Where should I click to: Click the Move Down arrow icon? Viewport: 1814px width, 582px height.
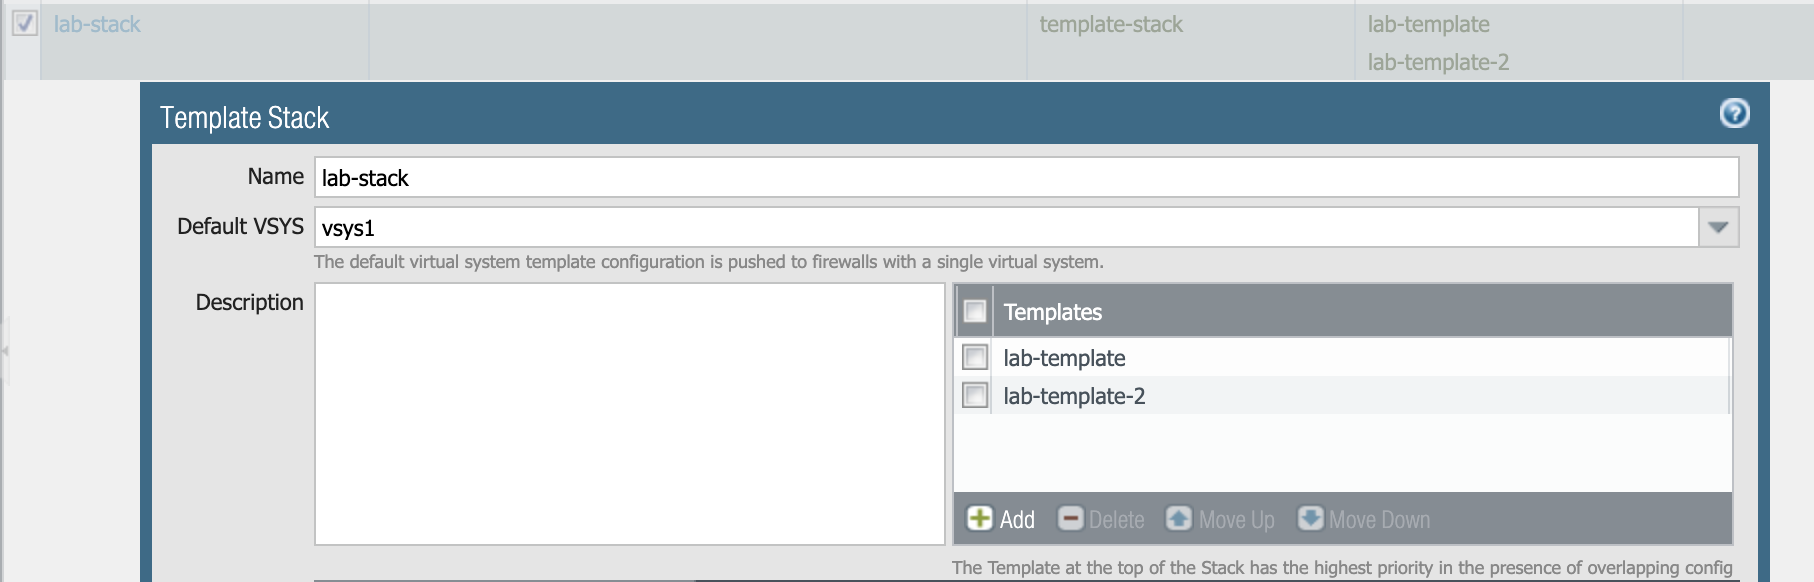[x=1310, y=519]
